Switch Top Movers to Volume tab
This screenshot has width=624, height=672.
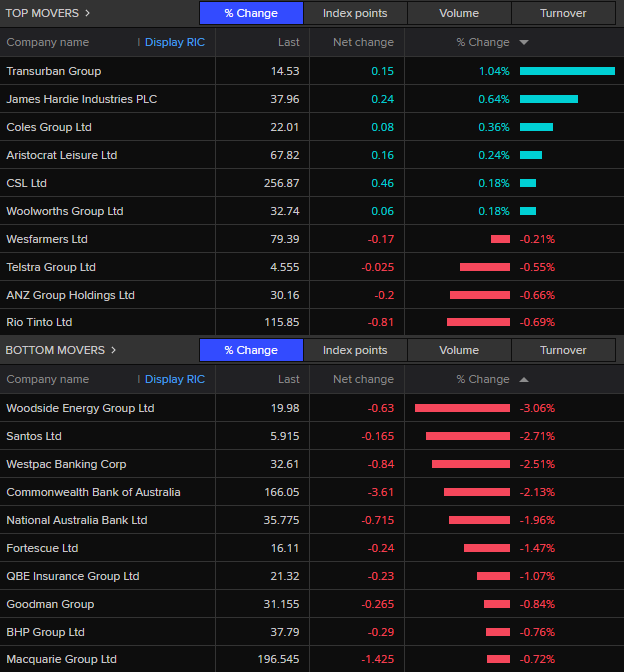[x=459, y=13]
